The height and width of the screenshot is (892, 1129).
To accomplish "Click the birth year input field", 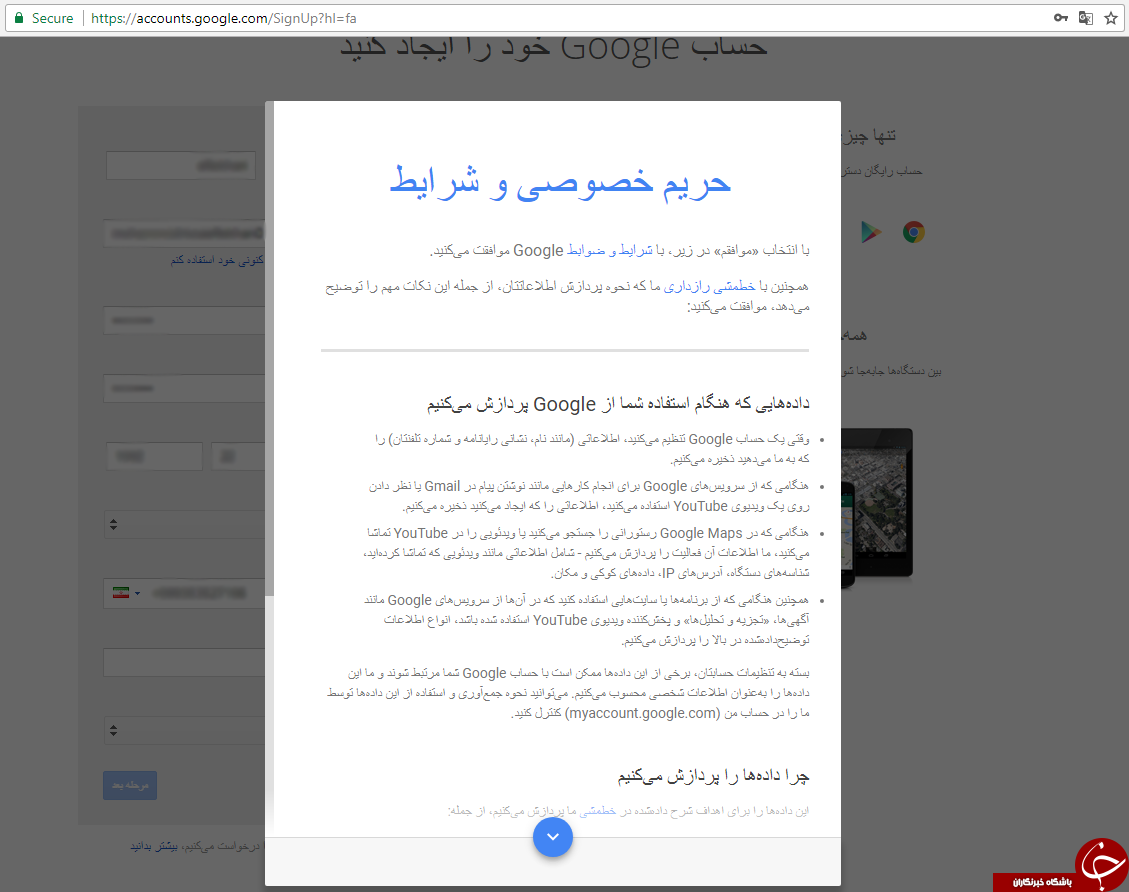I will (154, 456).
